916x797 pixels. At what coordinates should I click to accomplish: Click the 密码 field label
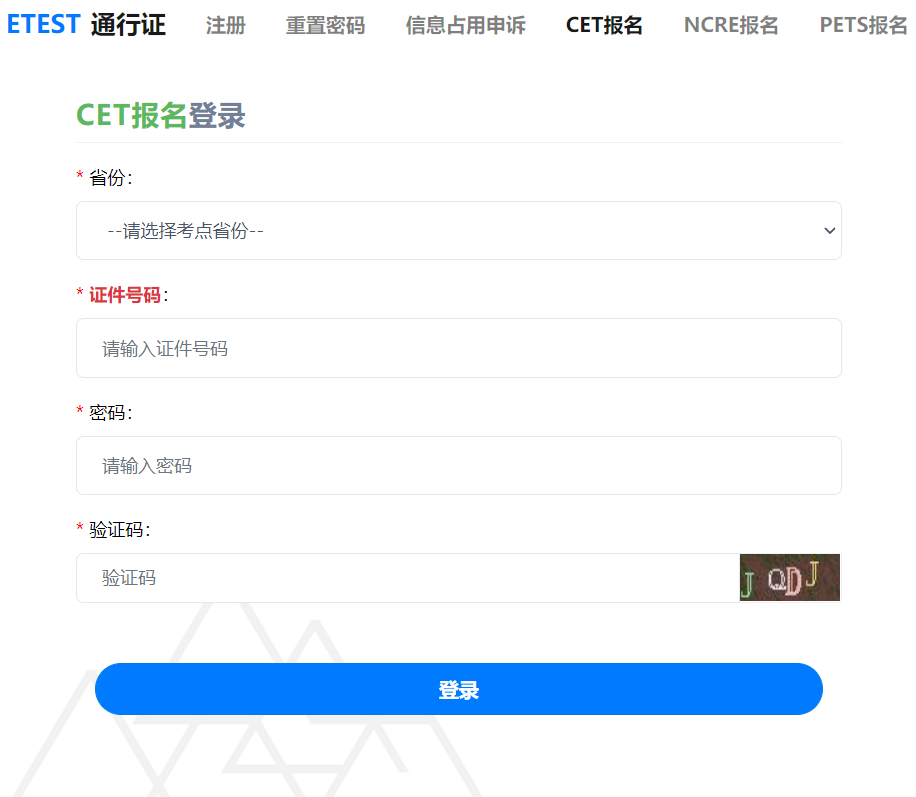click(107, 413)
